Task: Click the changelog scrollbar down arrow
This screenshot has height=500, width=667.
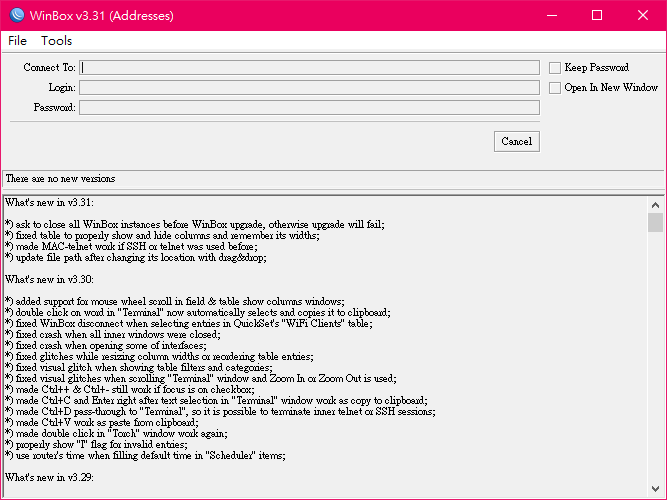Action: coord(656,489)
